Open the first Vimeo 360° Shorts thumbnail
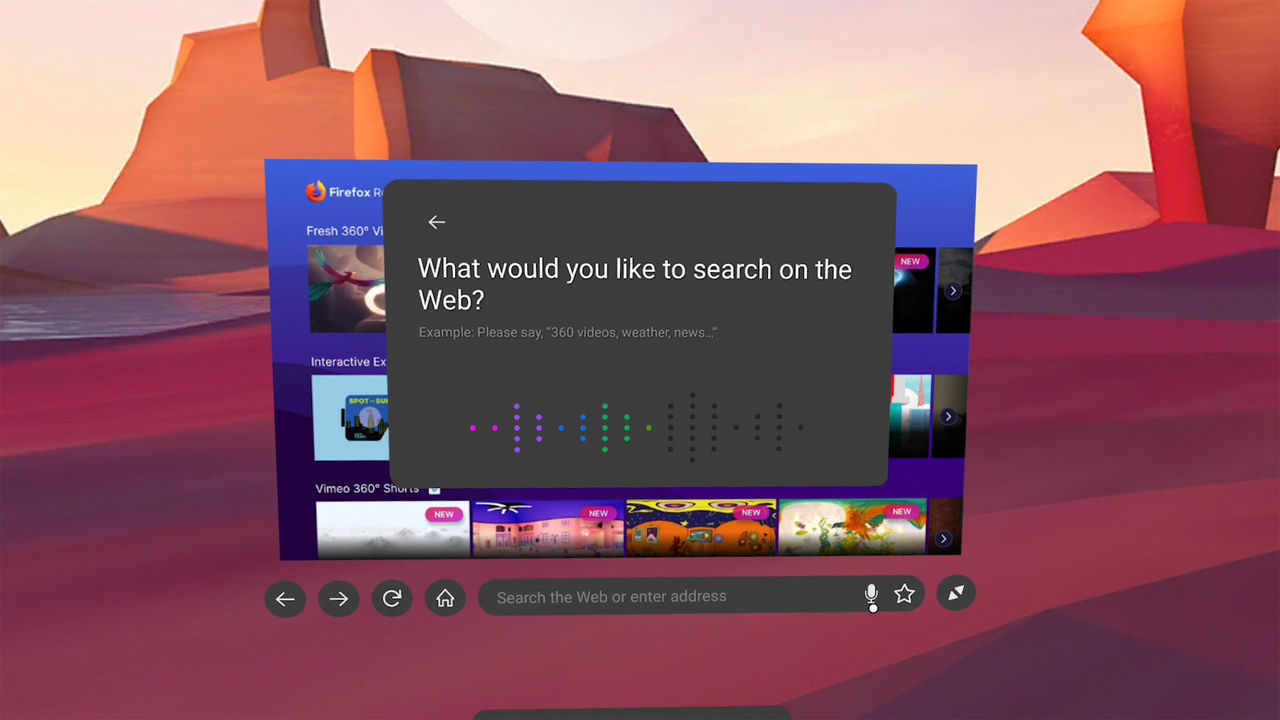Screen dimensions: 1280x720 [392, 528]
